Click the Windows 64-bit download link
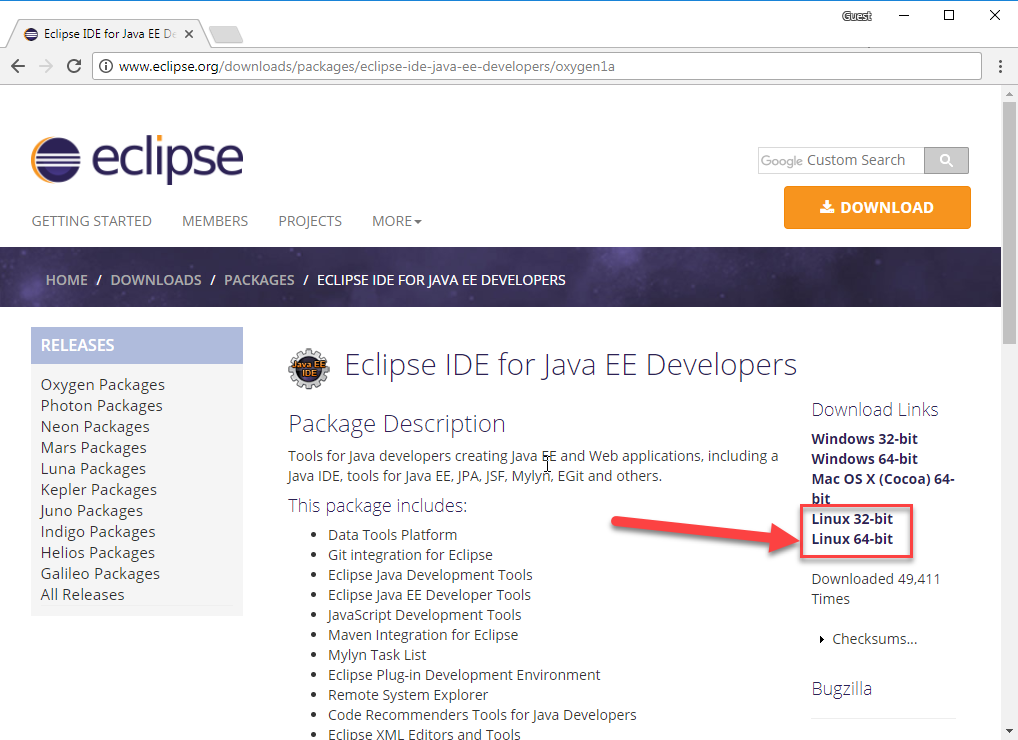This screenshot has width=1018, height=740. point(864,459)
